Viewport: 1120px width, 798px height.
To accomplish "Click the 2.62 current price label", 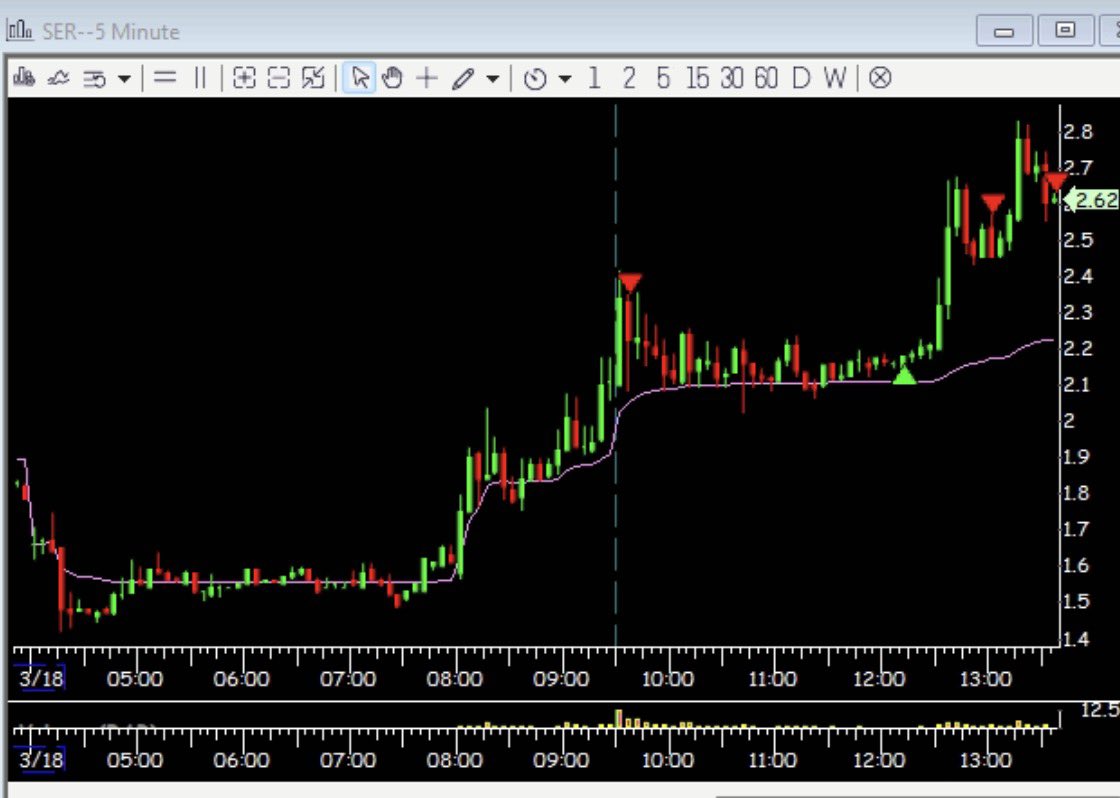I will point(1093,199).
